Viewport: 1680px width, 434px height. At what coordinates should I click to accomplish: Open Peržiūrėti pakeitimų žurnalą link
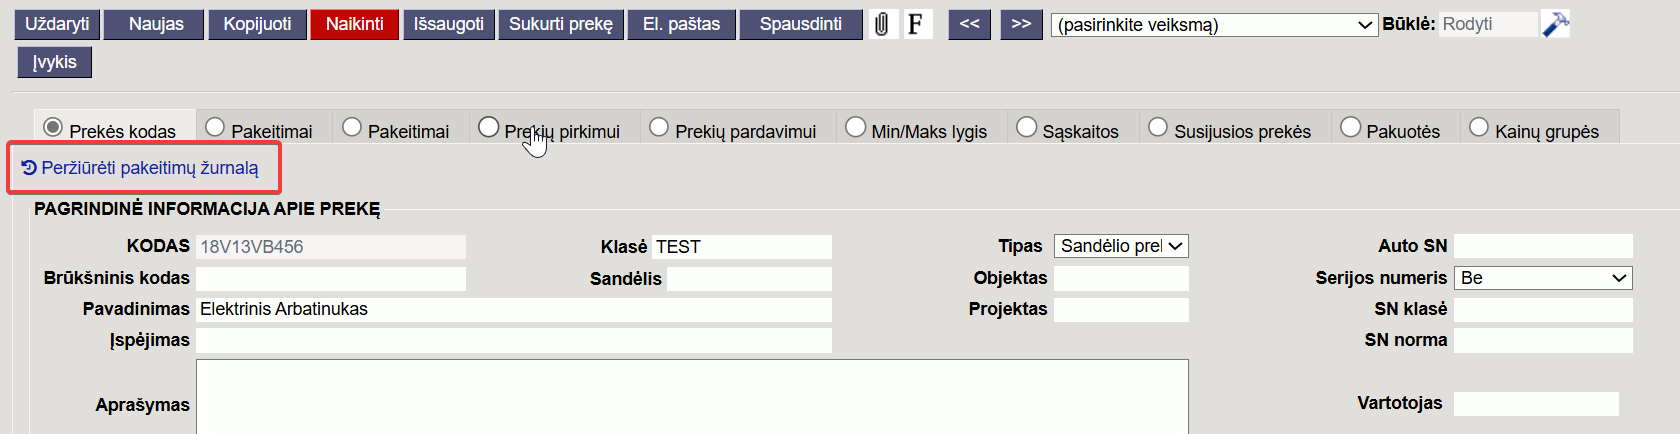[x=140, y=168]
